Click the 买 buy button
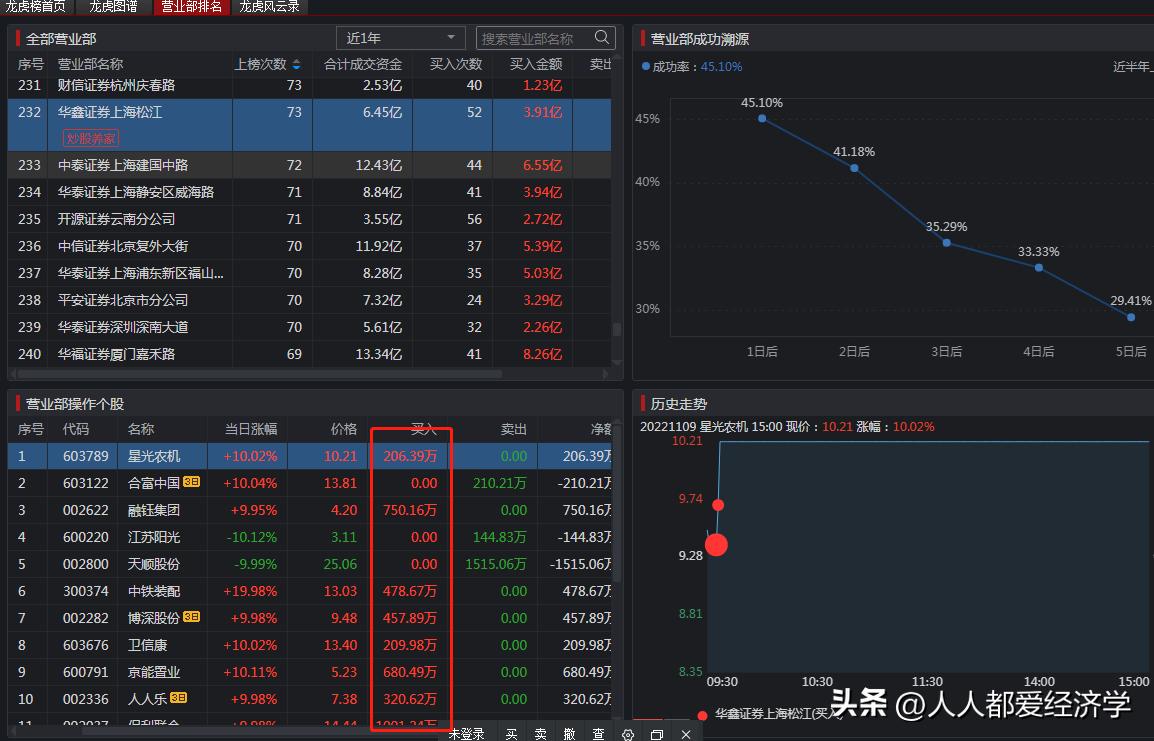 pos(511,734)
